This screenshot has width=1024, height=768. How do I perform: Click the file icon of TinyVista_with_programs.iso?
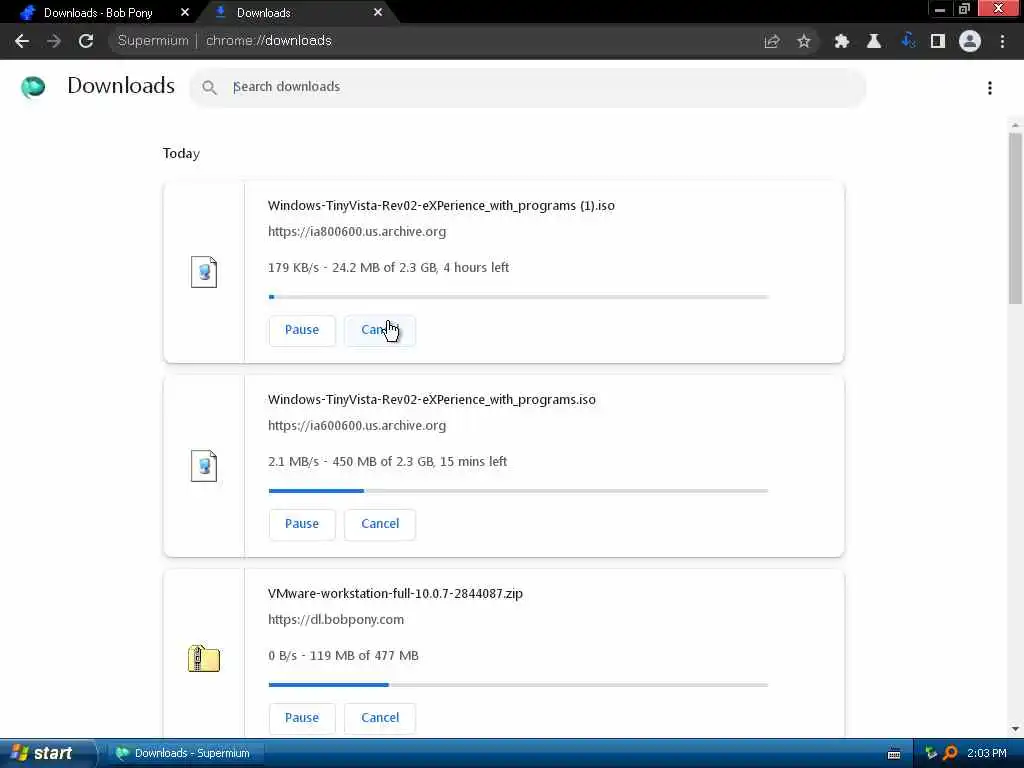click(x=204, y=466)
